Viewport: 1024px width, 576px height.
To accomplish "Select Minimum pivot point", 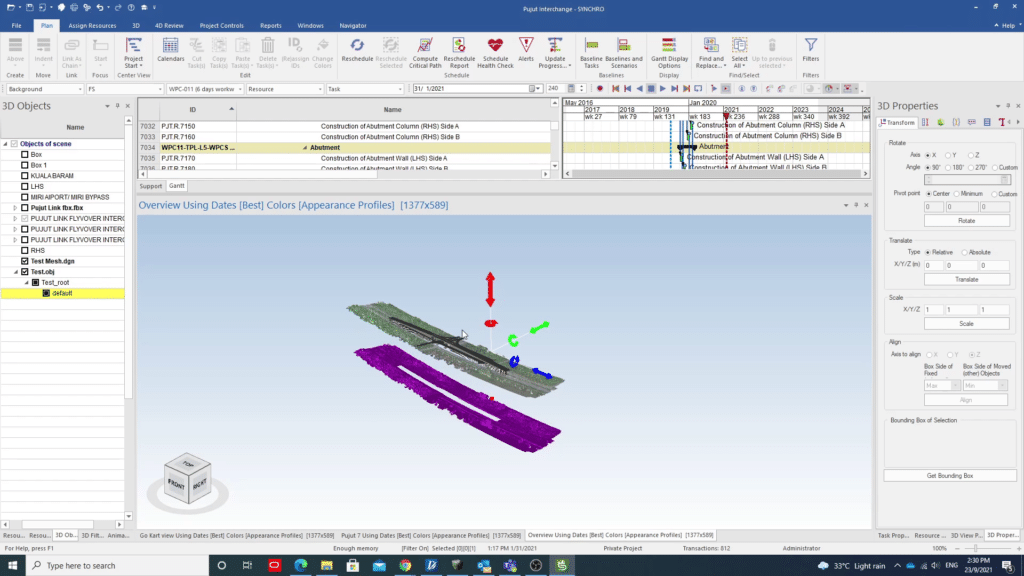I will (x=957, y=194).
